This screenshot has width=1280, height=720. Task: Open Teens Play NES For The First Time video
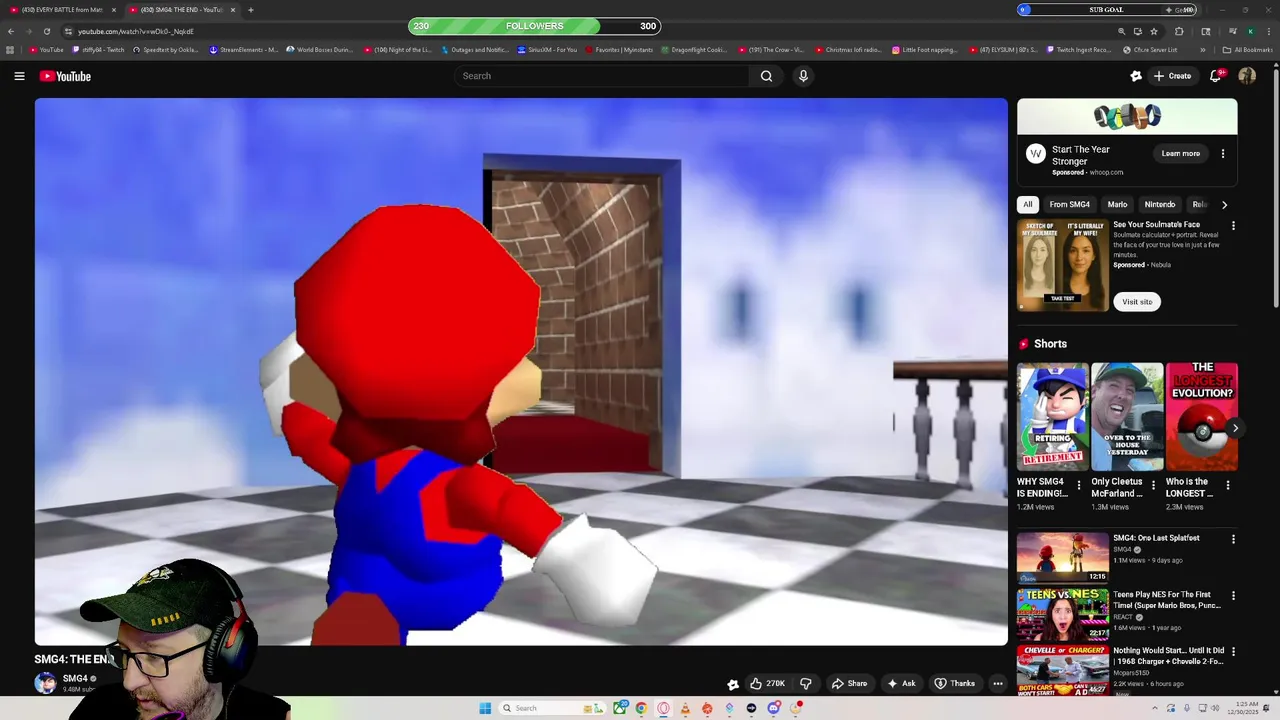click(x=1167, y=600)
